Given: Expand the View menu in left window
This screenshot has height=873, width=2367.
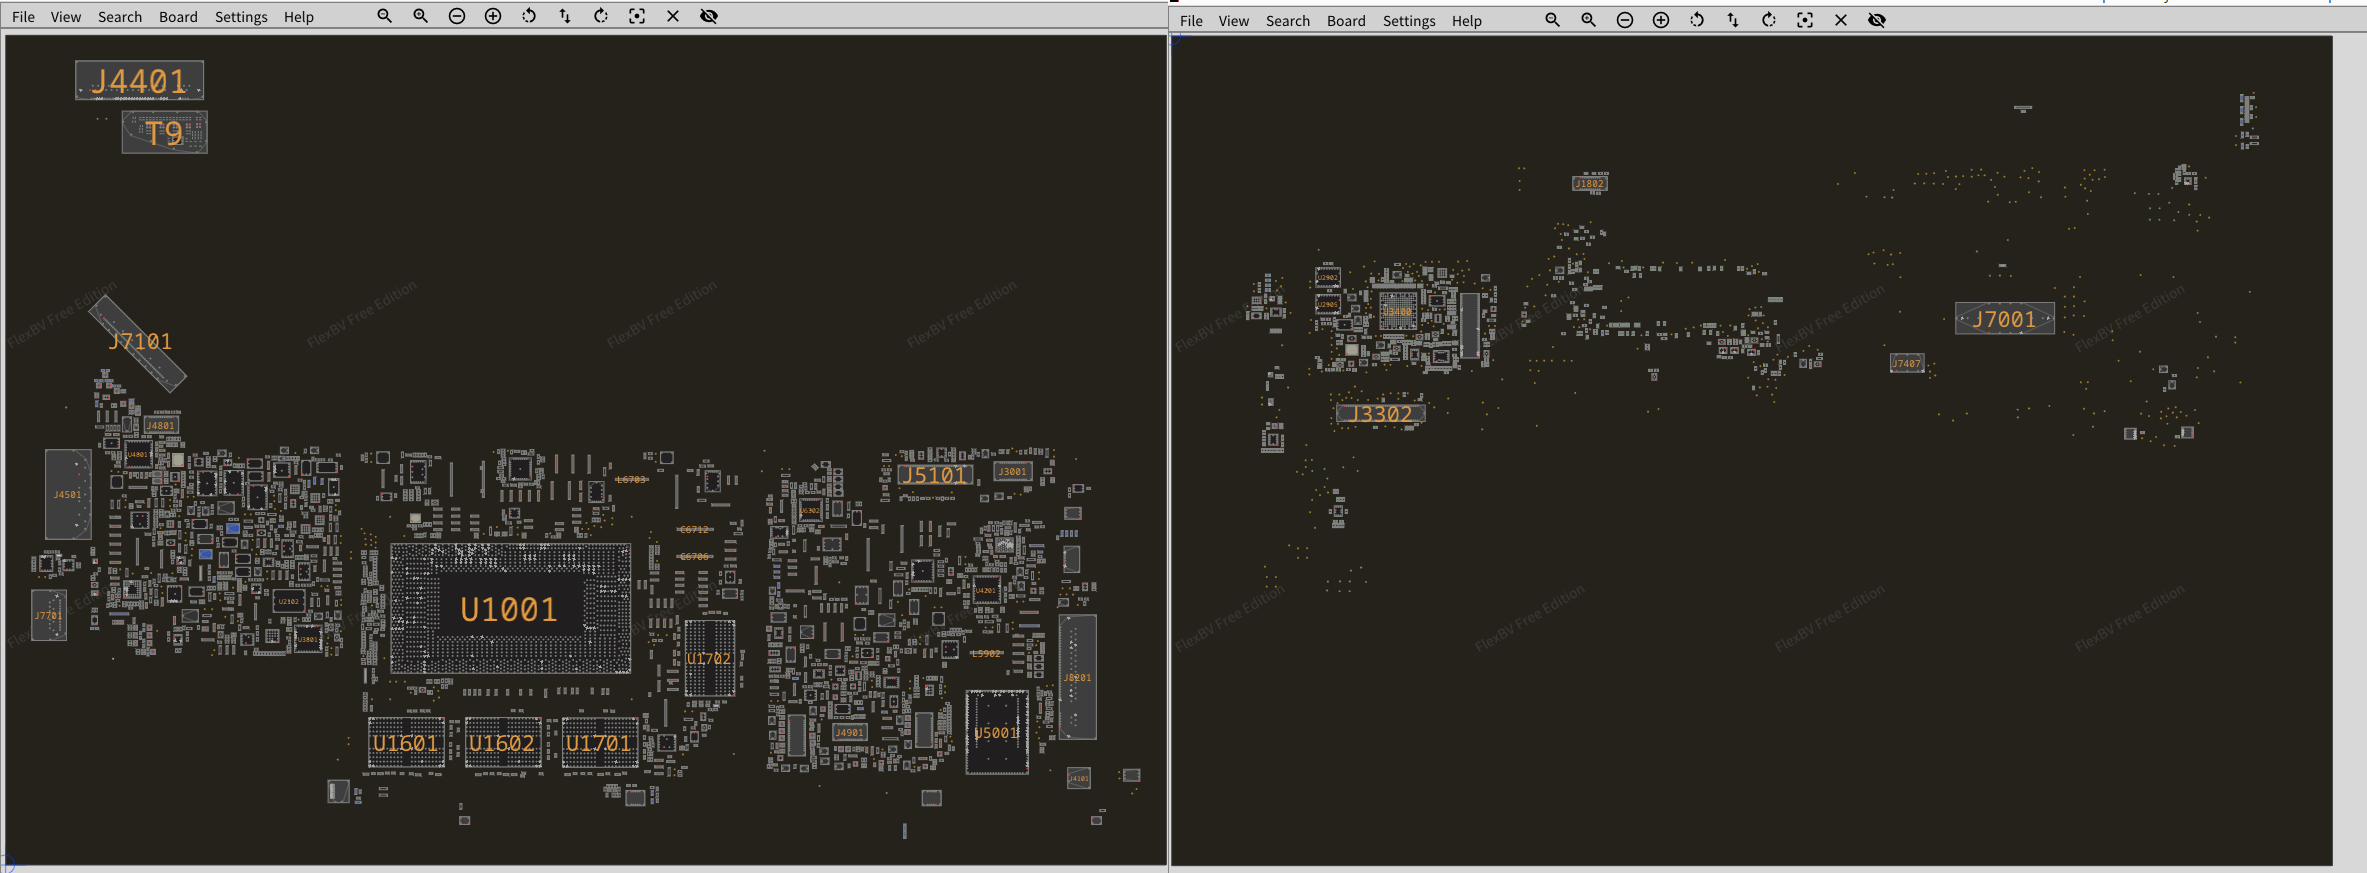Looking at the screenshot, I should point(66,17).
